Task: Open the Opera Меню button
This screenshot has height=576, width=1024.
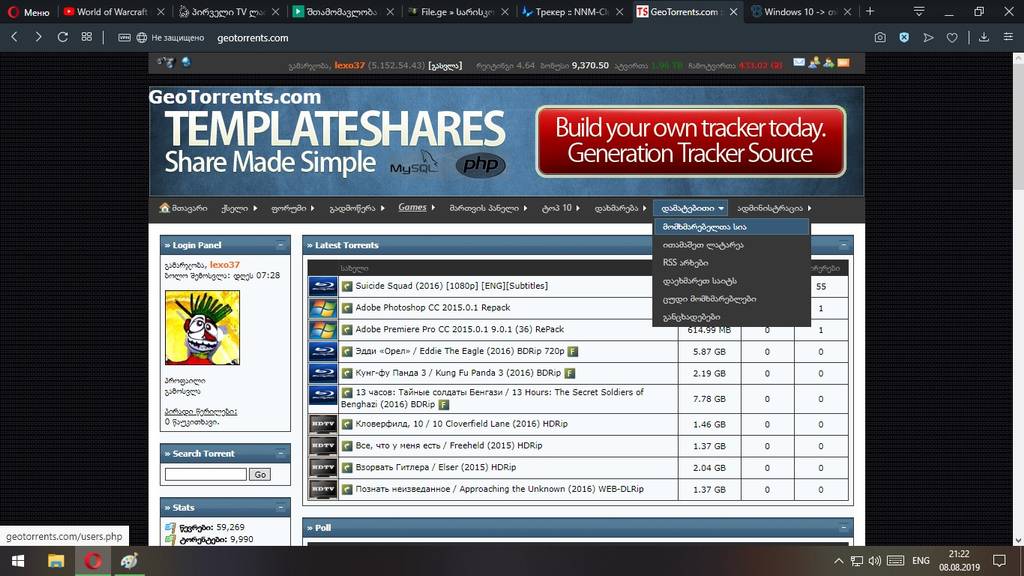Action: 28,12
